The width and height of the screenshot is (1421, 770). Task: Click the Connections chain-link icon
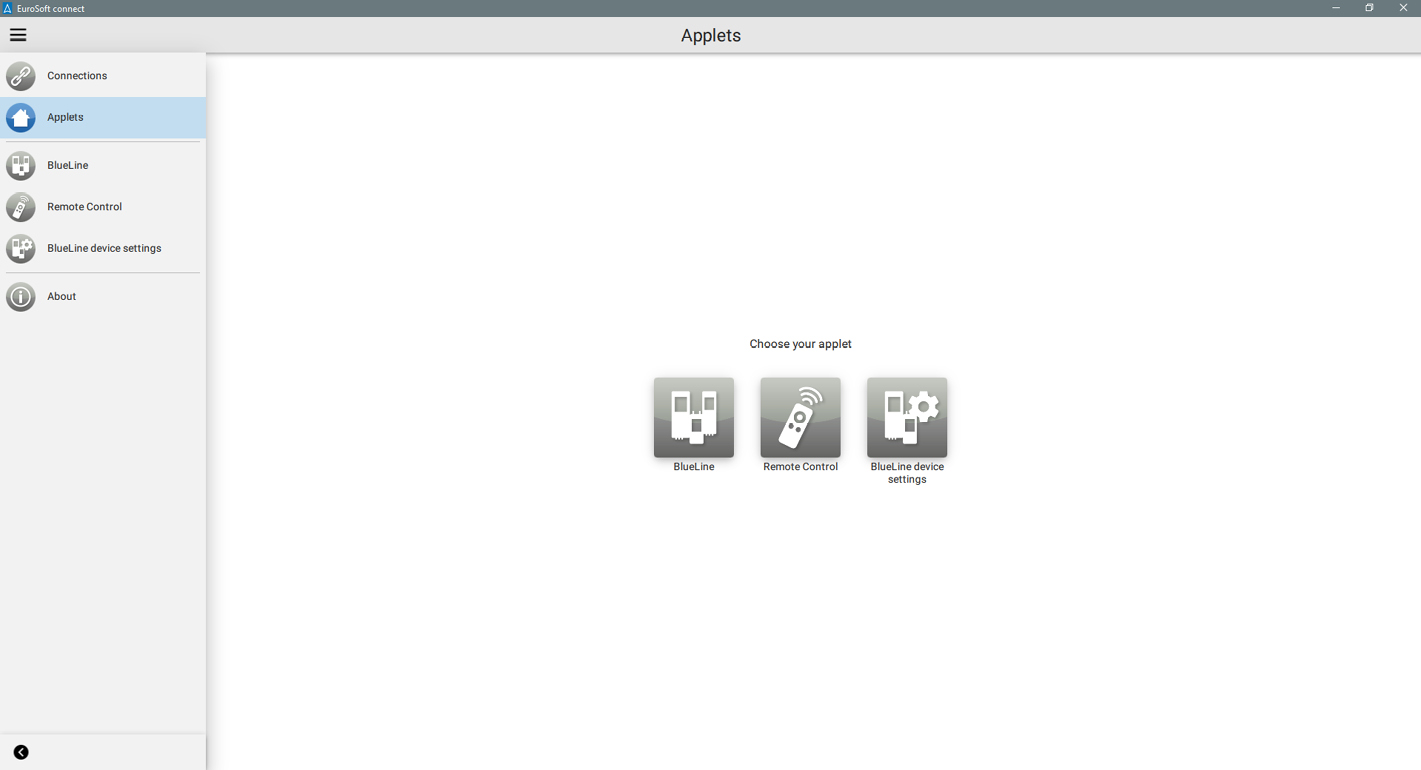(x=21, y=76)
